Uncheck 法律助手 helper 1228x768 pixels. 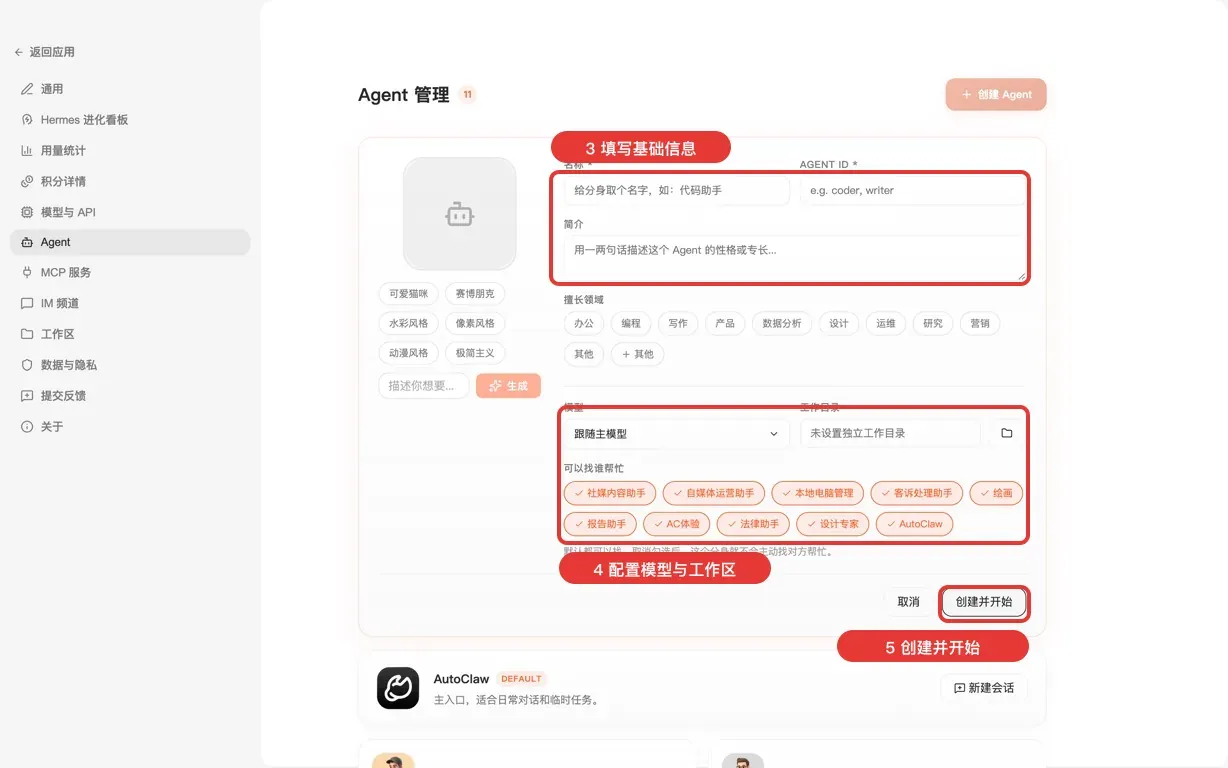click(x=754, y=524)
